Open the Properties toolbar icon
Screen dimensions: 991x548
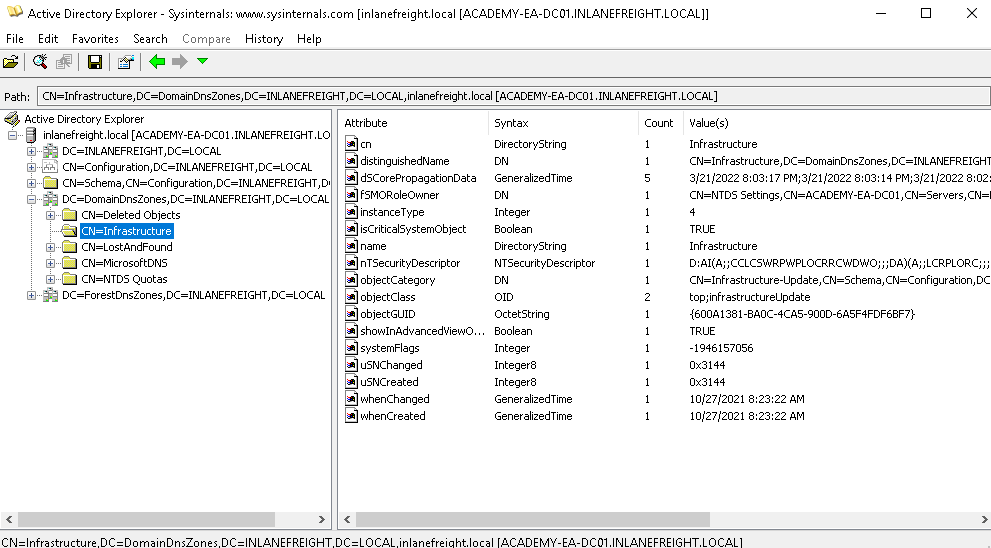[125, 62]
